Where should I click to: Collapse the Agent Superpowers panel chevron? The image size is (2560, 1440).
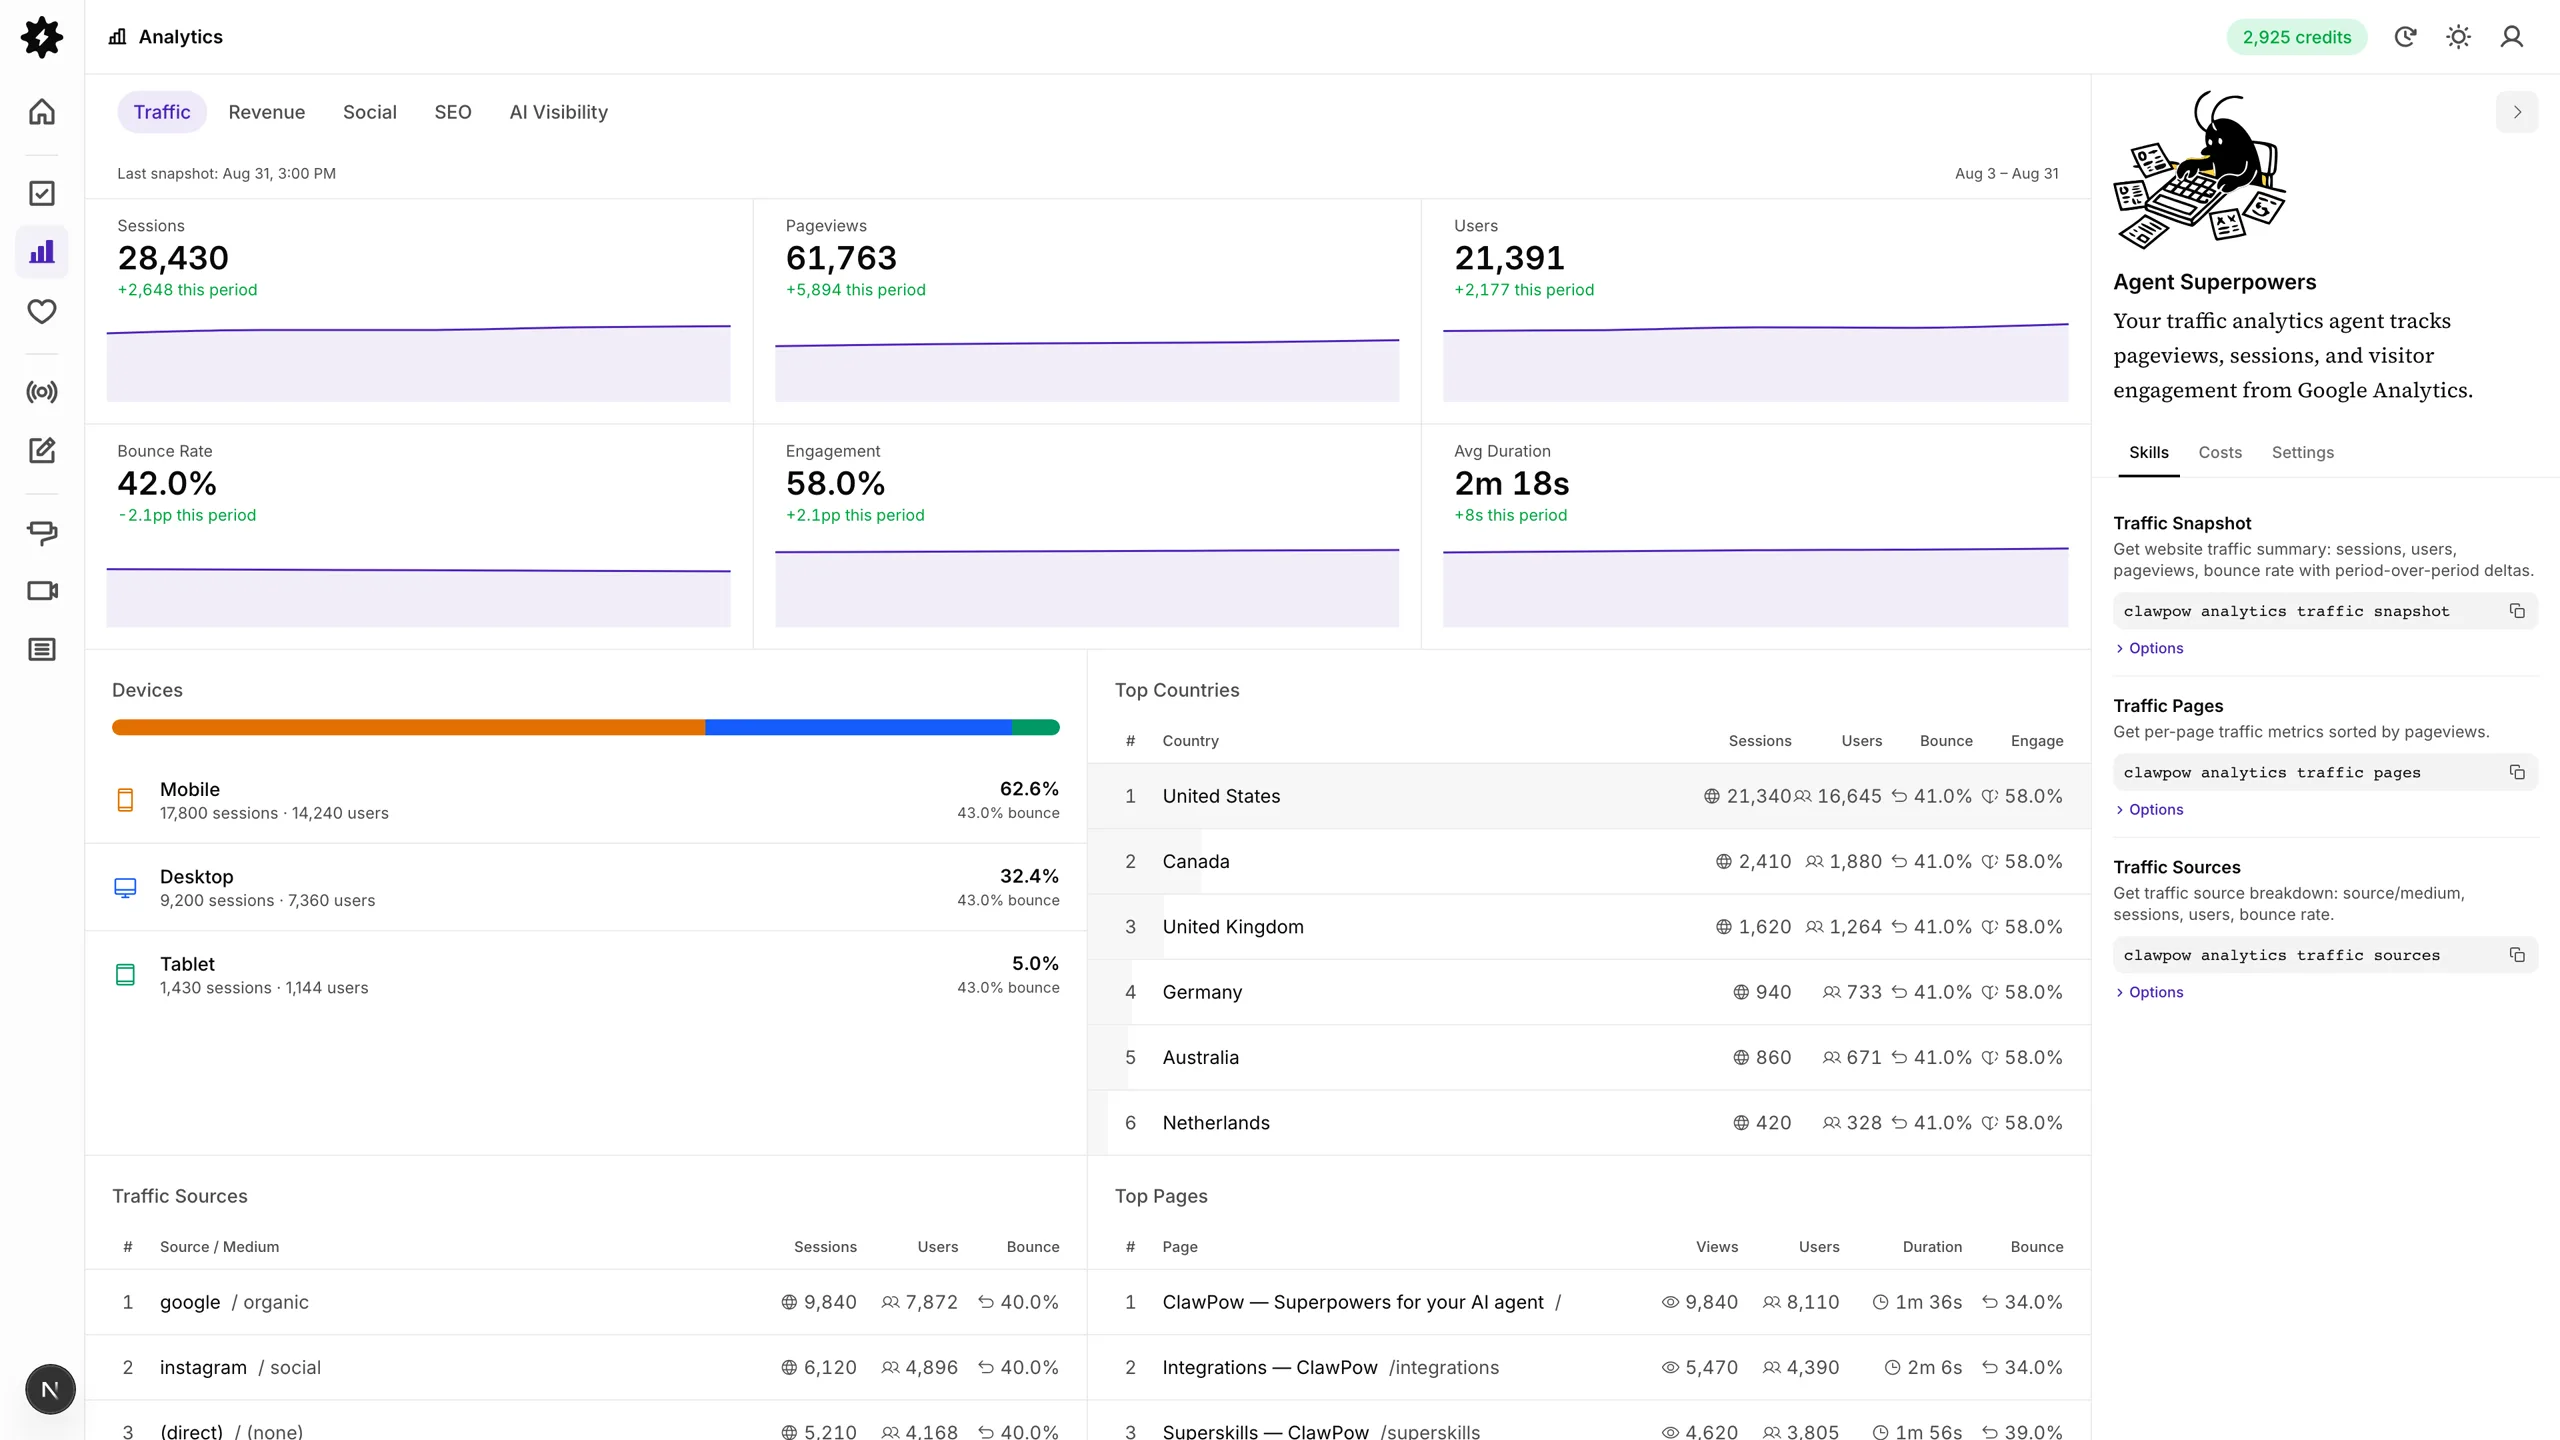click(x=2517, y=112)
